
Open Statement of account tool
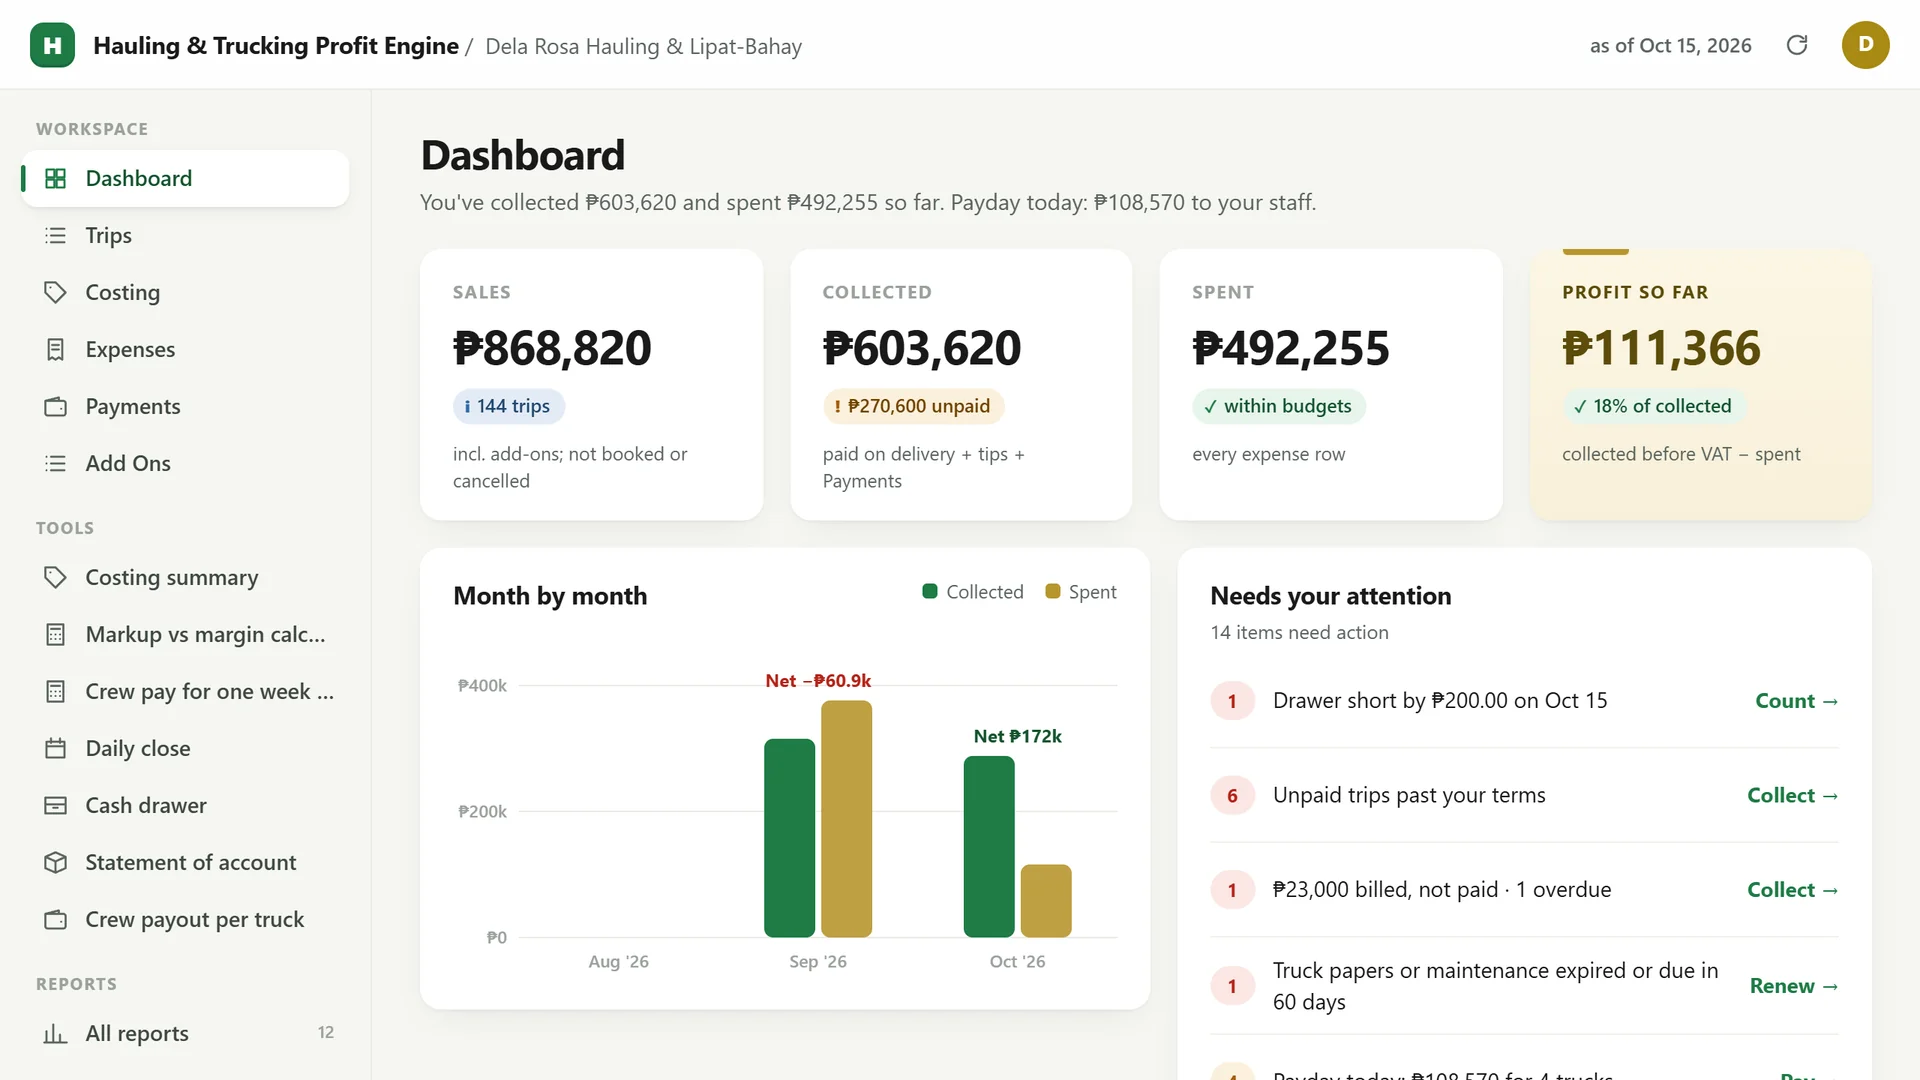pos(185,862)
